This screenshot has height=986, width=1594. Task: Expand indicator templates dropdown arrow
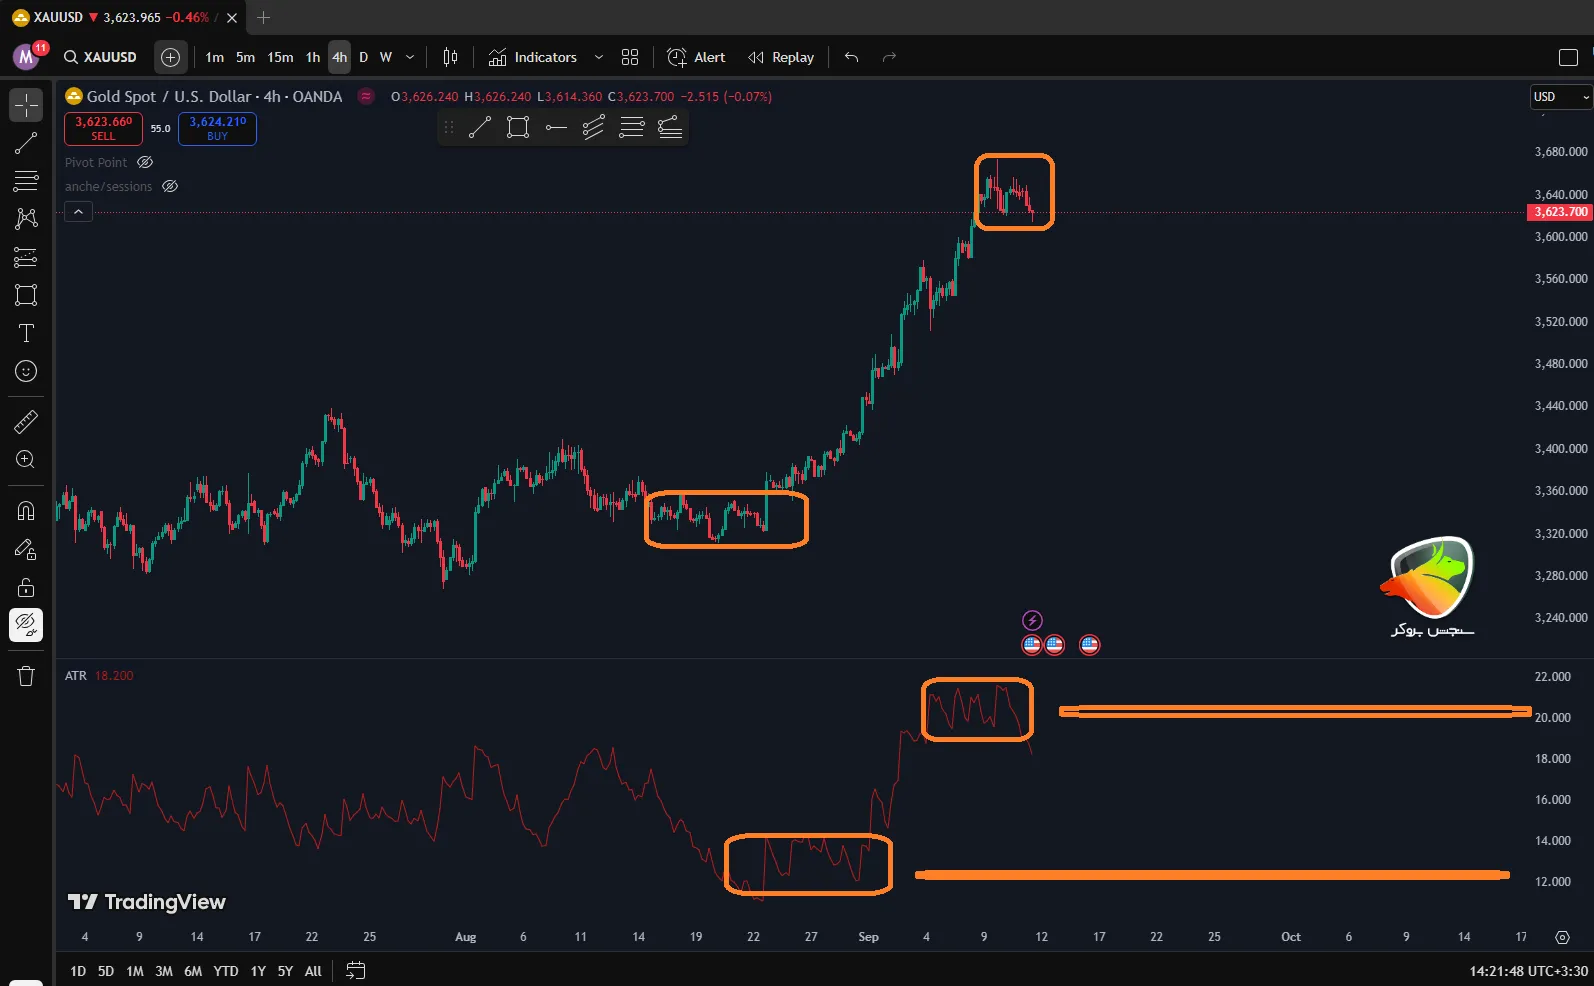tap(599, 57)
